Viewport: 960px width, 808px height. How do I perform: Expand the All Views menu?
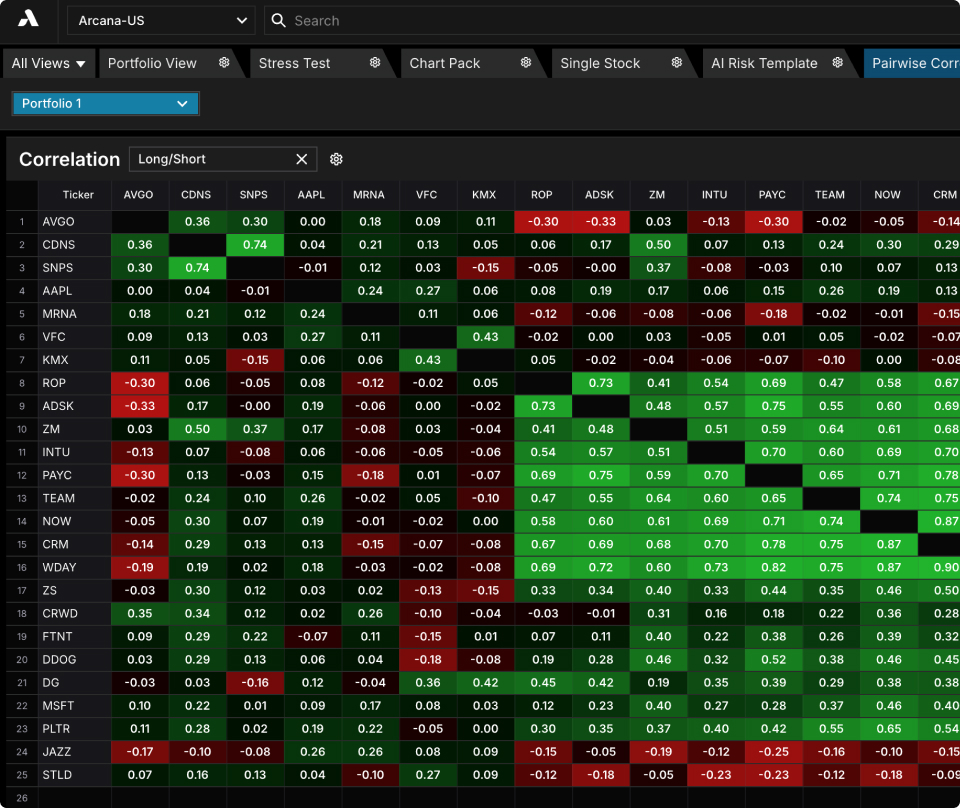point(48,63)
